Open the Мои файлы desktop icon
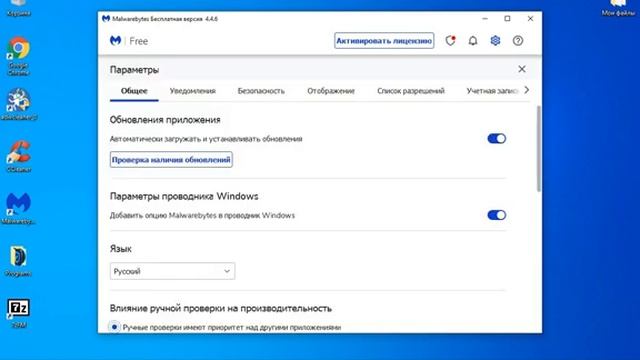 point(618,8)
